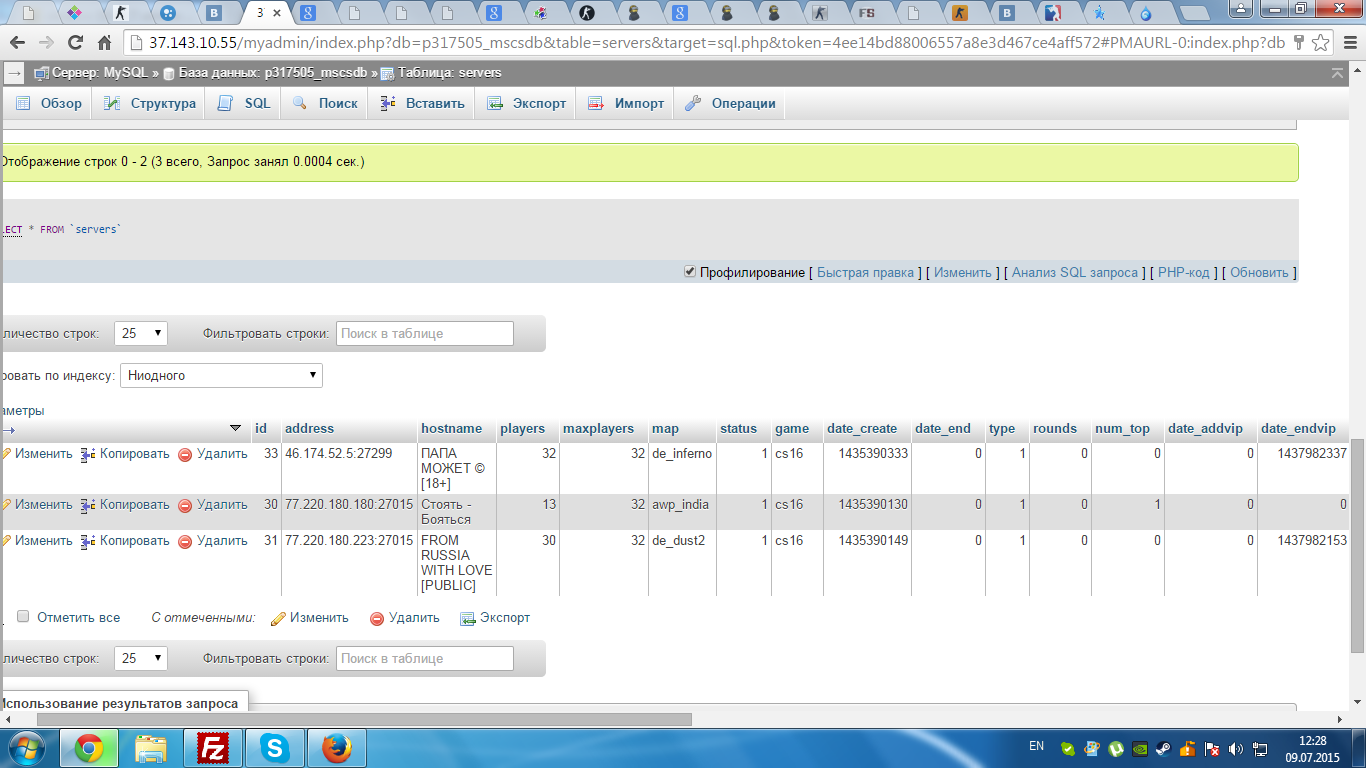
Task: Click the home icon in browser toolbar
Action: (x=104, y=43)
